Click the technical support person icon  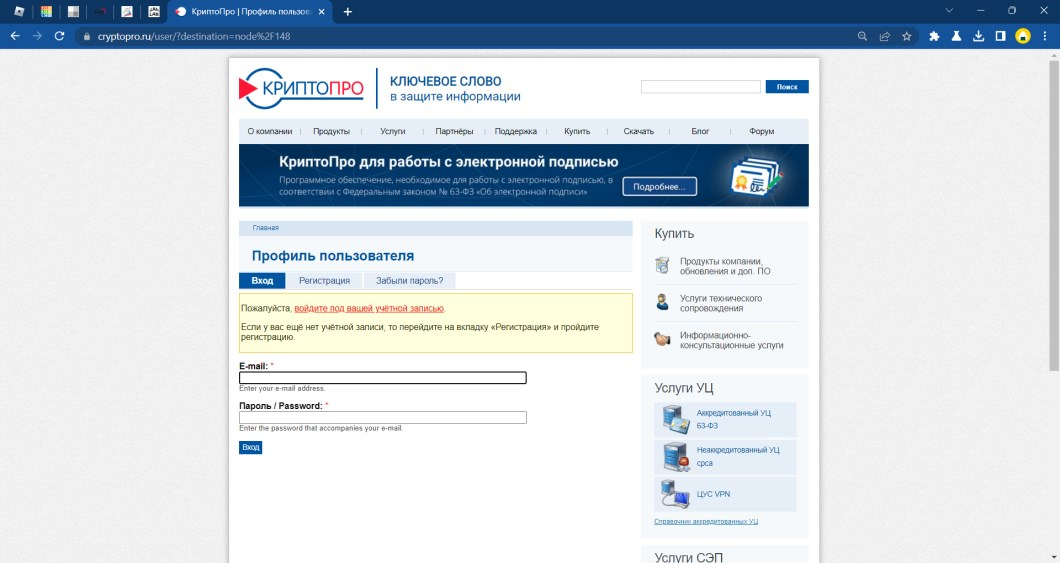(662, 302)
